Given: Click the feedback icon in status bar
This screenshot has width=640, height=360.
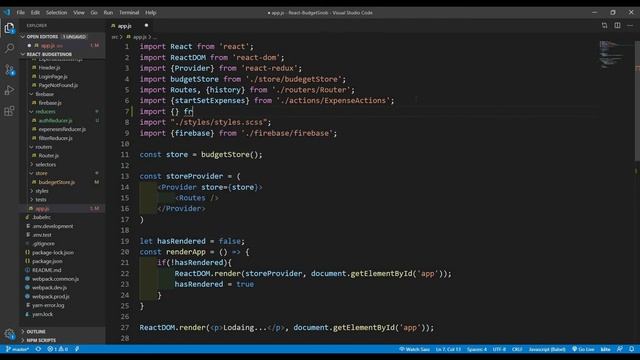Looking at the screenshot, I should (620, 349).
